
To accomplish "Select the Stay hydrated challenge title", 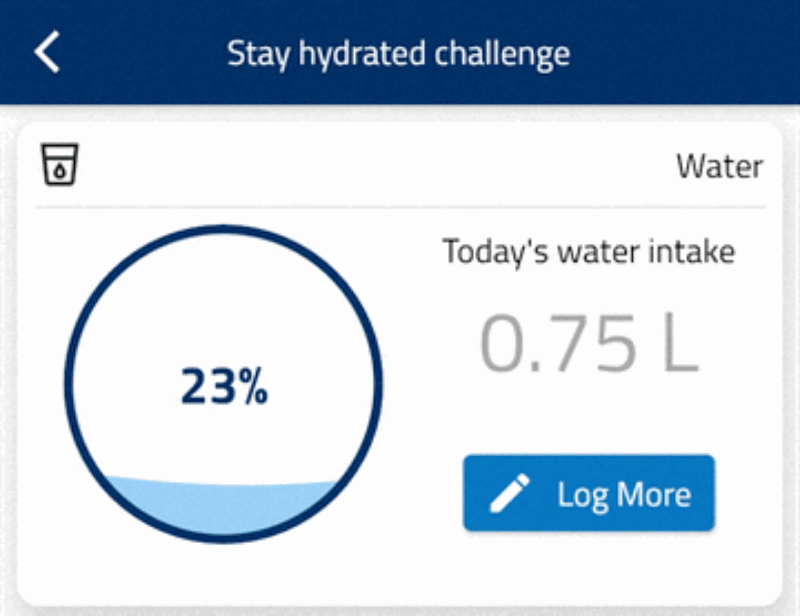I will coord(398,55).
